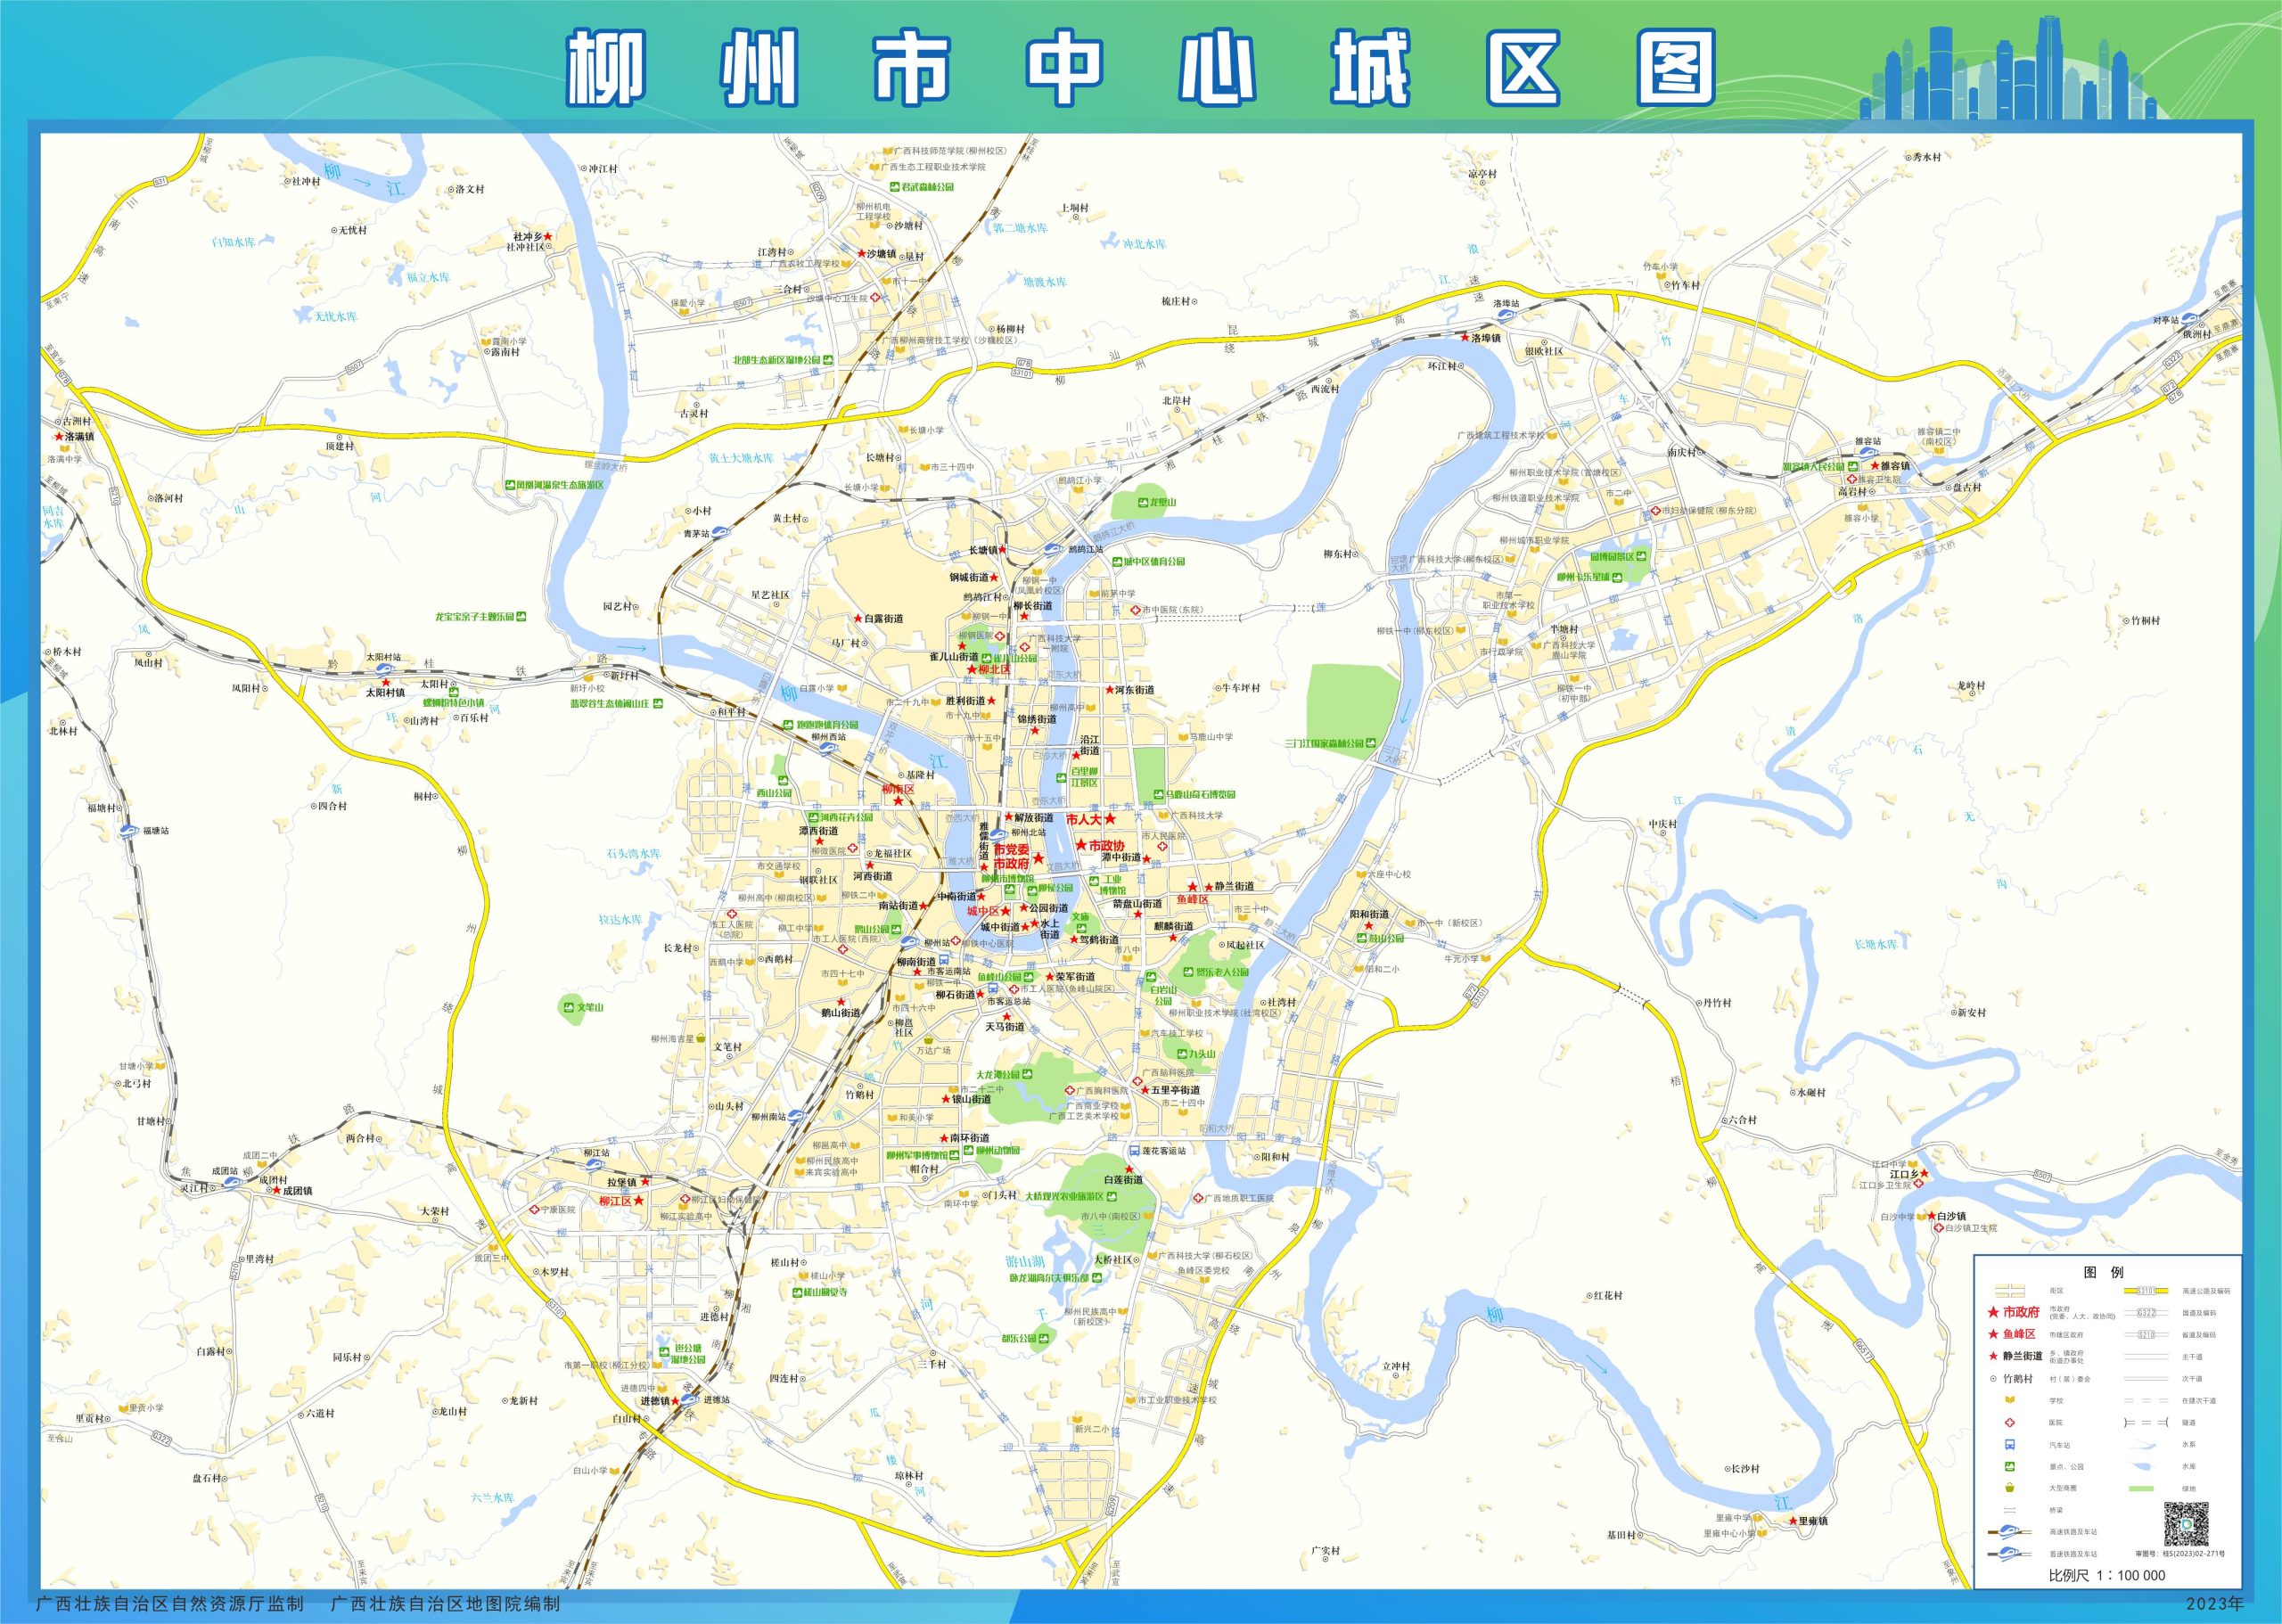Image resolution: width=2282 pixels, height=1624 pixels.
Task: Click the 雒容镇 town label
Action: point(1895,465)
